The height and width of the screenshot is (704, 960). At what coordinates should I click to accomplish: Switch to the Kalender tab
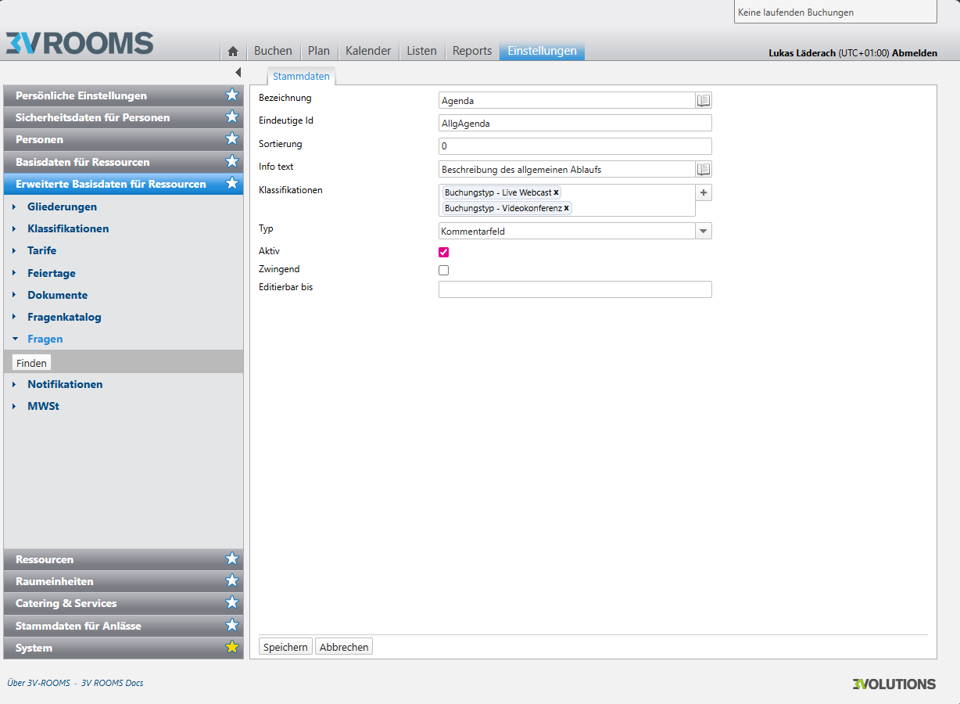pyautogui.click(x=368, y=51)
